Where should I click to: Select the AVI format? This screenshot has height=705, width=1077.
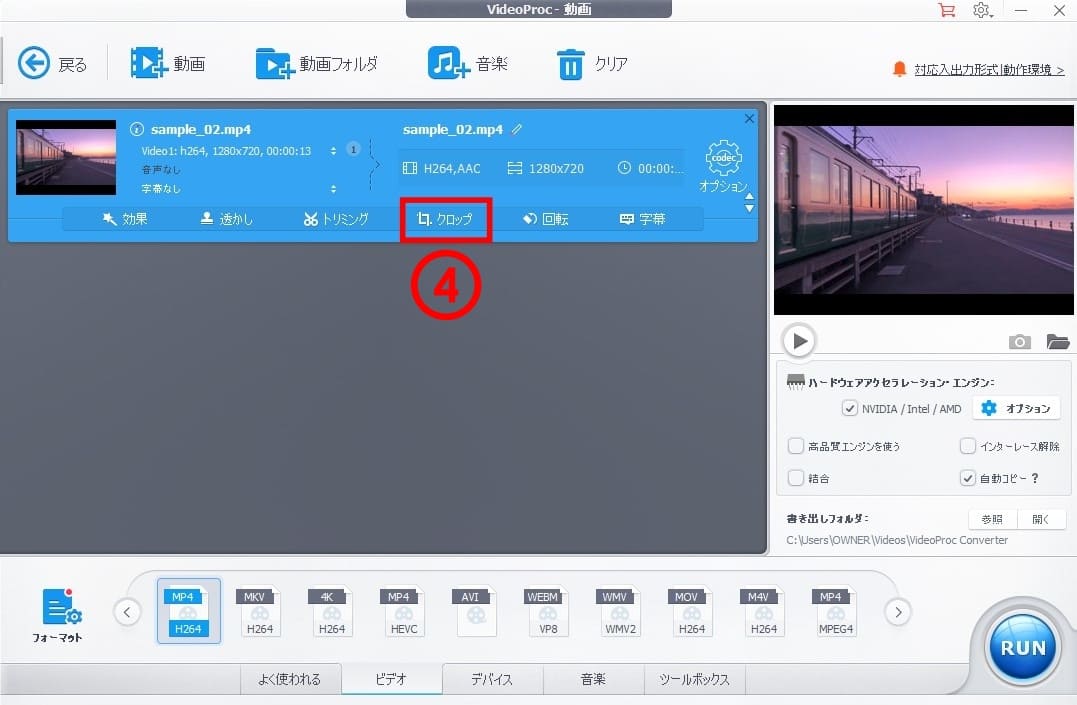point(475,611)
